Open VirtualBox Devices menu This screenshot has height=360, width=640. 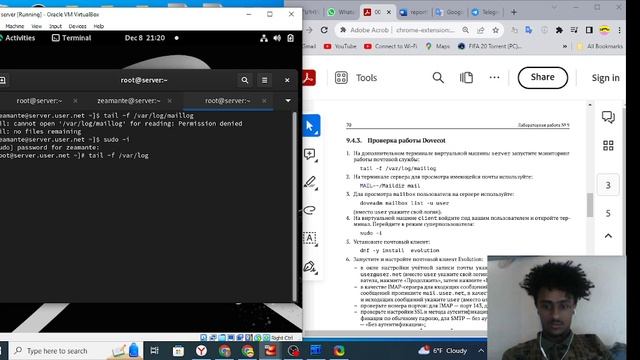[x=78, y=26]
